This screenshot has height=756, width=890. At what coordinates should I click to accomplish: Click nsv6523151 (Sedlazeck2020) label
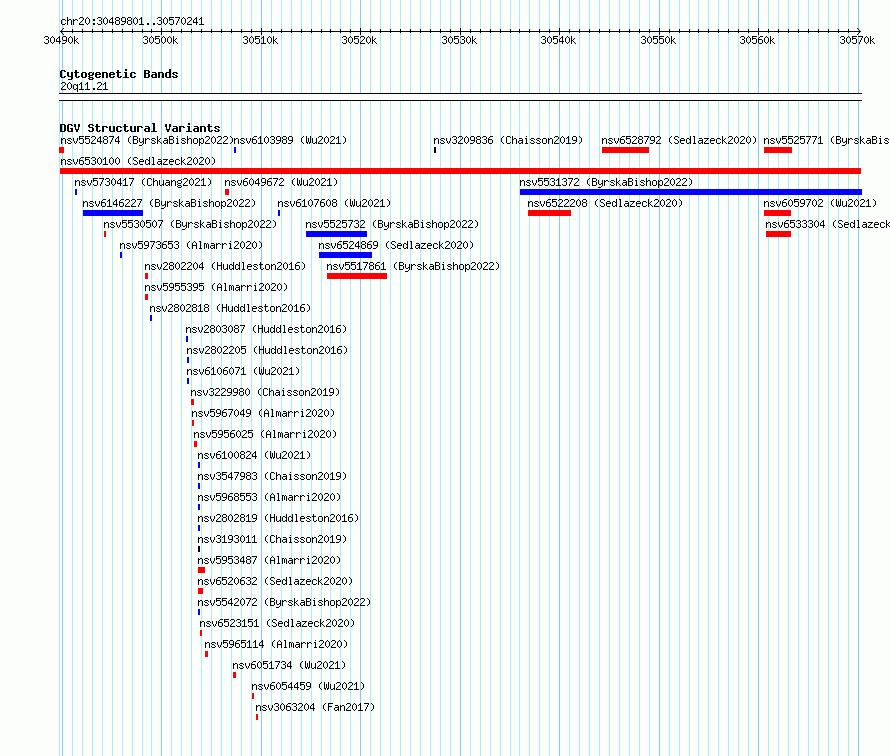(x=277, y=623)
